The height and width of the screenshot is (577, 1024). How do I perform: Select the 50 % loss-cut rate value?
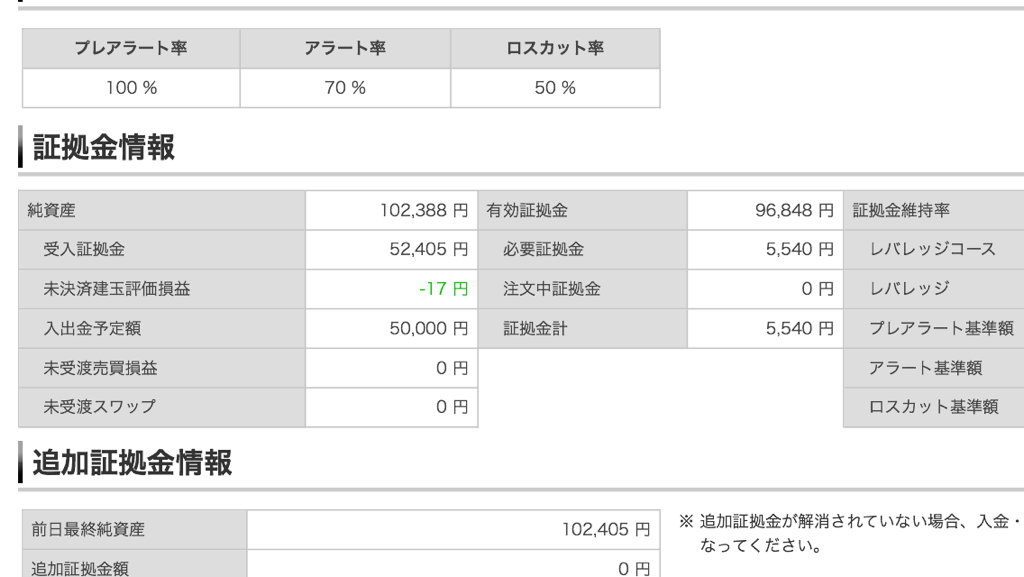(x=555, y=88)
